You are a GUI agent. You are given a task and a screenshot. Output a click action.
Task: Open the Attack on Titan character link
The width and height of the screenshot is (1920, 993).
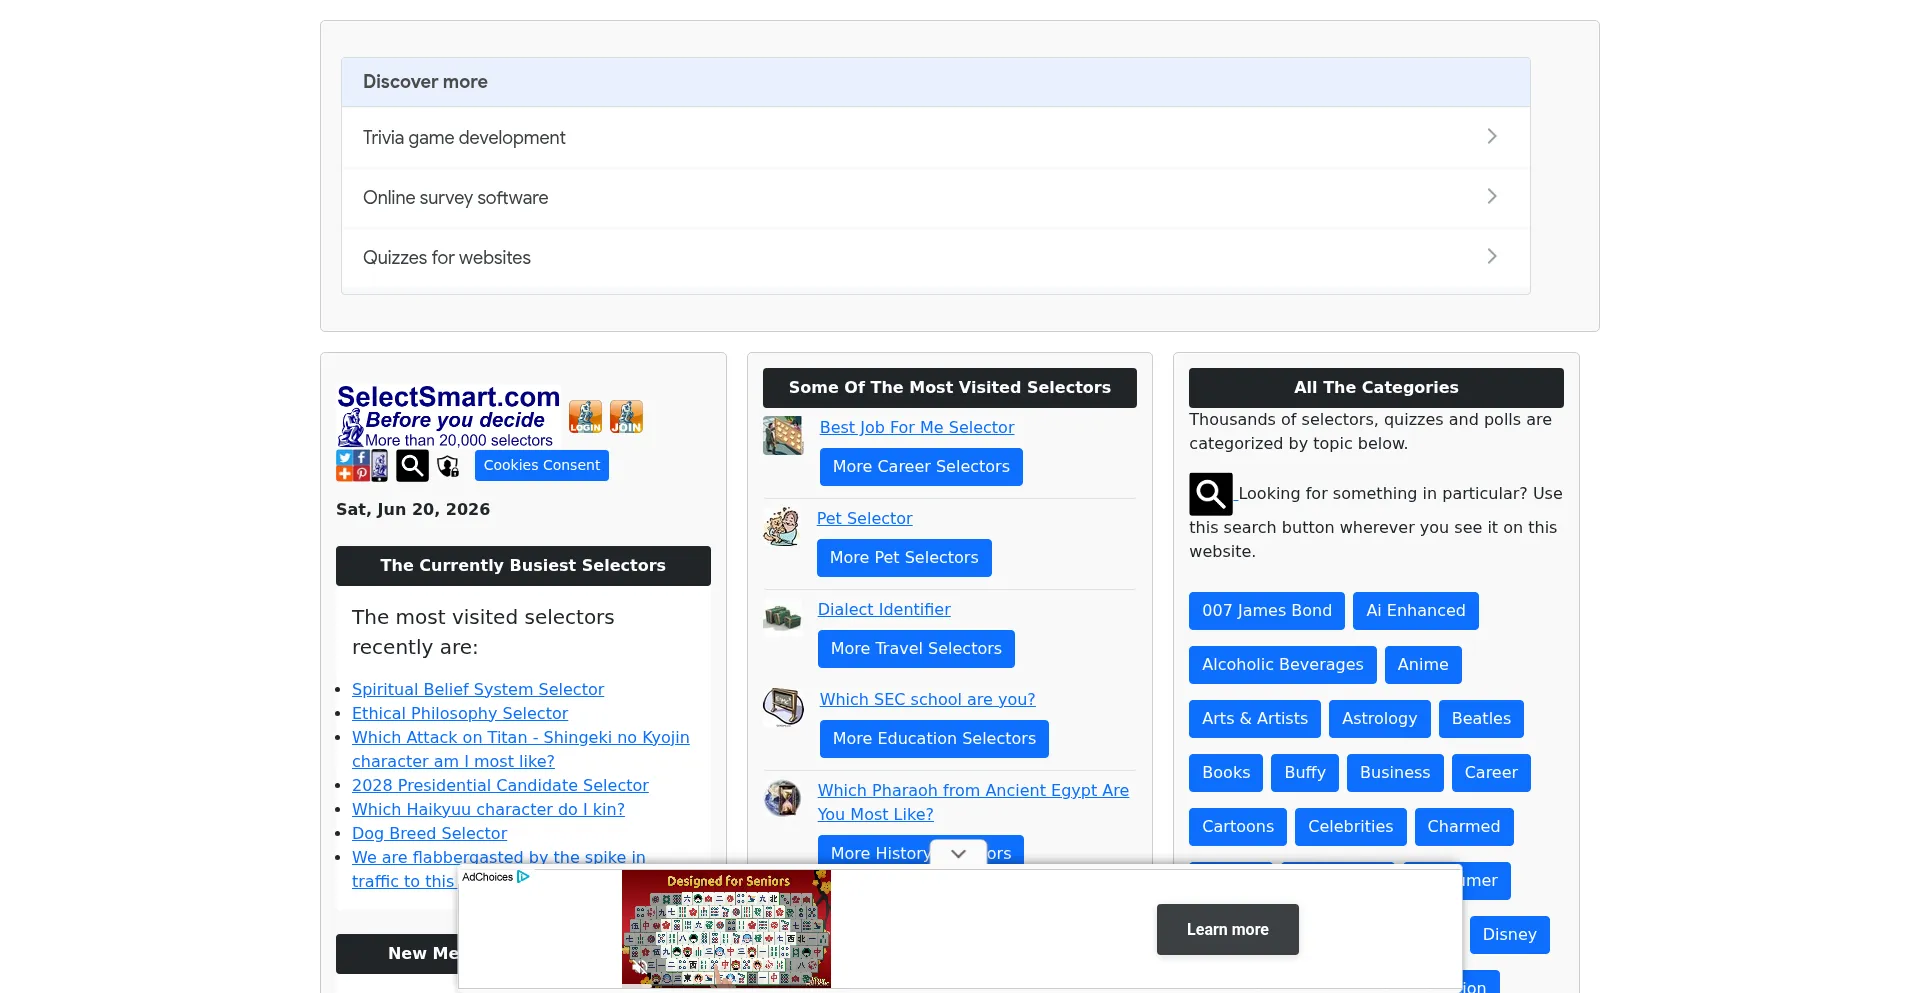pos(521,750)
